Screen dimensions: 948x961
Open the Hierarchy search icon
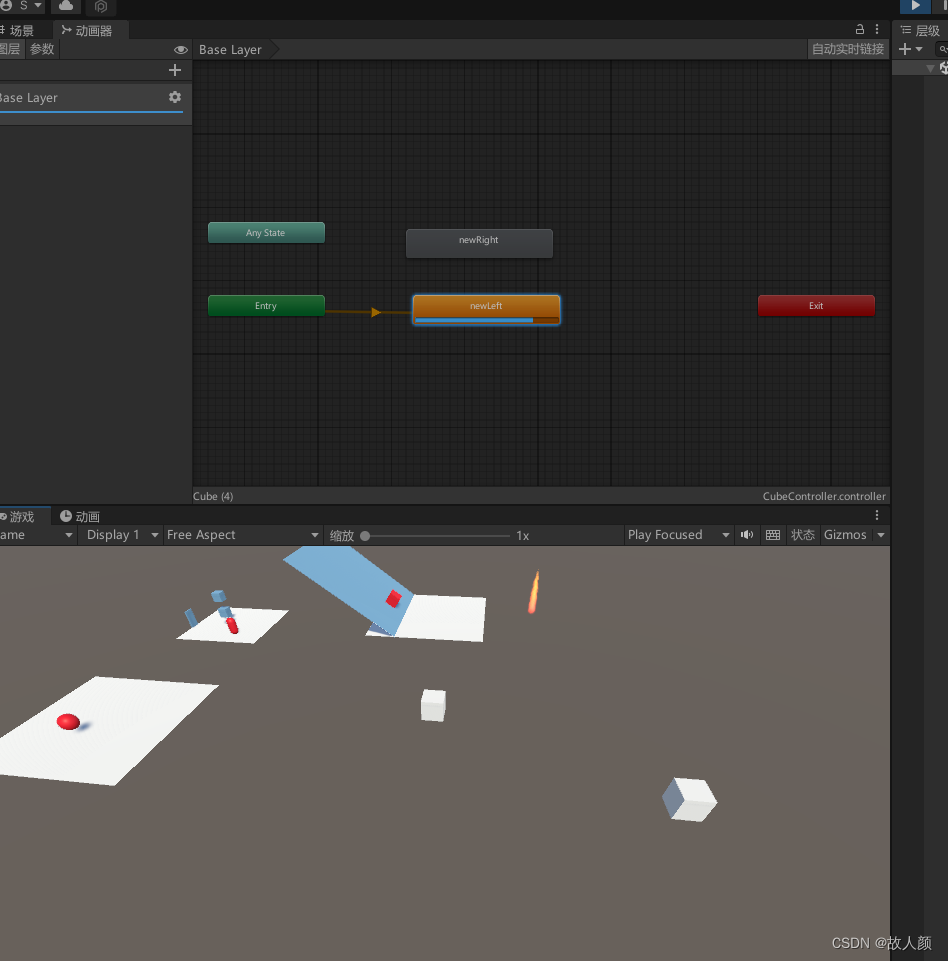[944, 49]
